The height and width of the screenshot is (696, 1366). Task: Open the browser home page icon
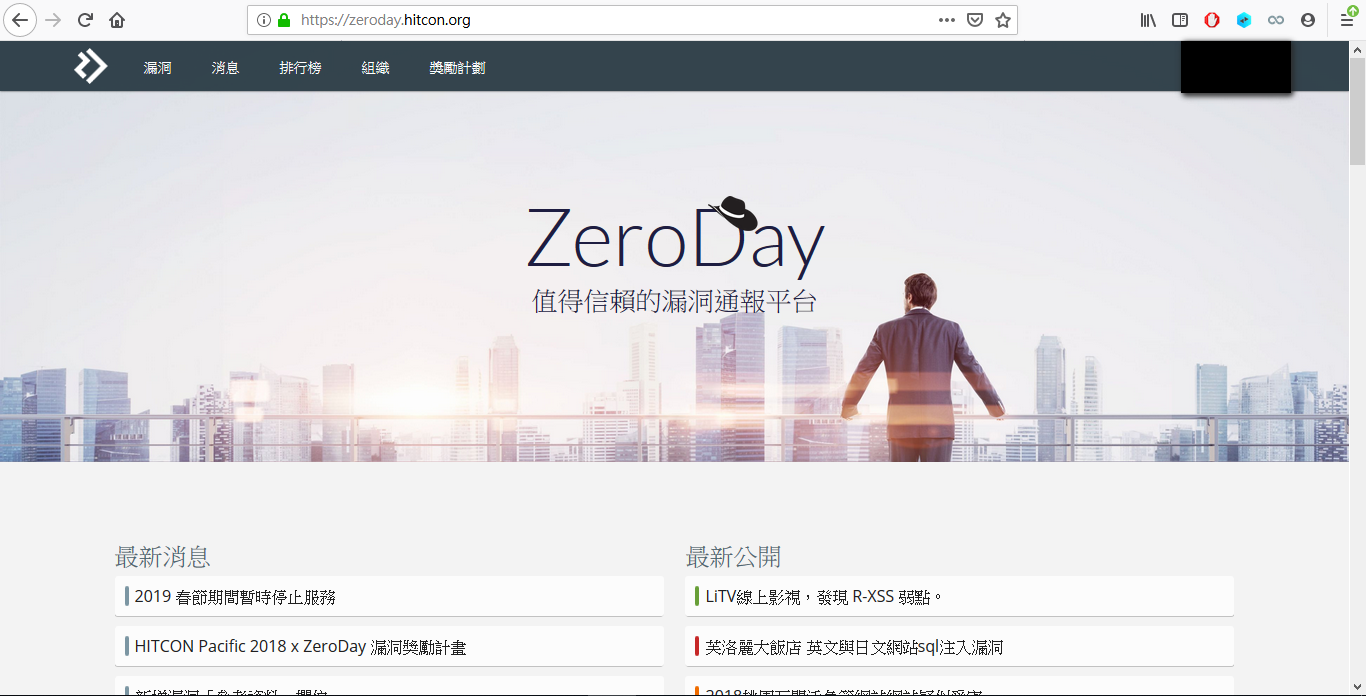pos(117,20)
